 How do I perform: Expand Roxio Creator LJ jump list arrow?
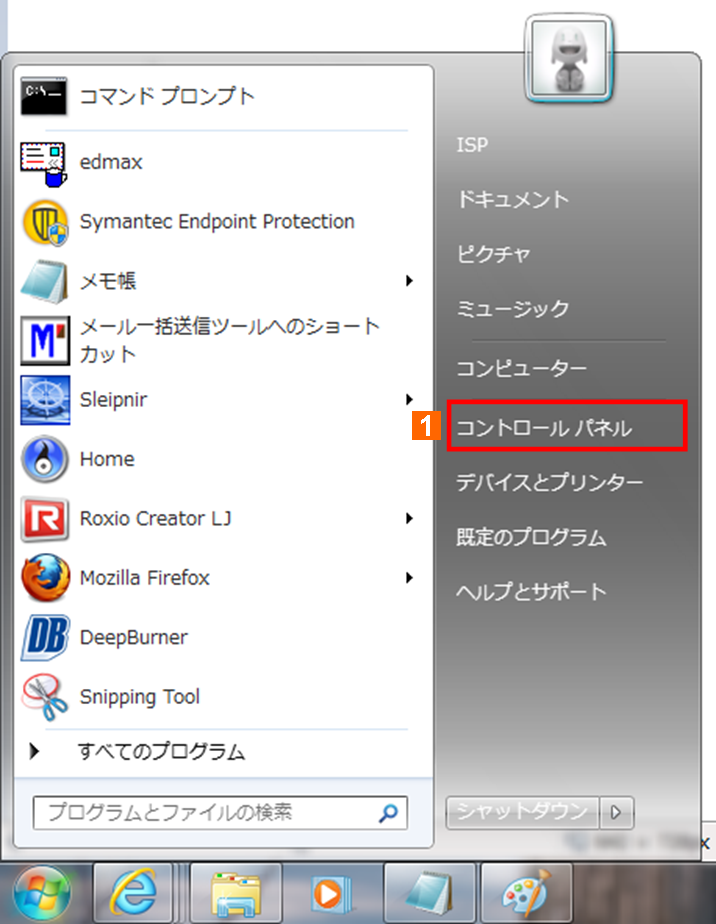(x=409, y=519)
